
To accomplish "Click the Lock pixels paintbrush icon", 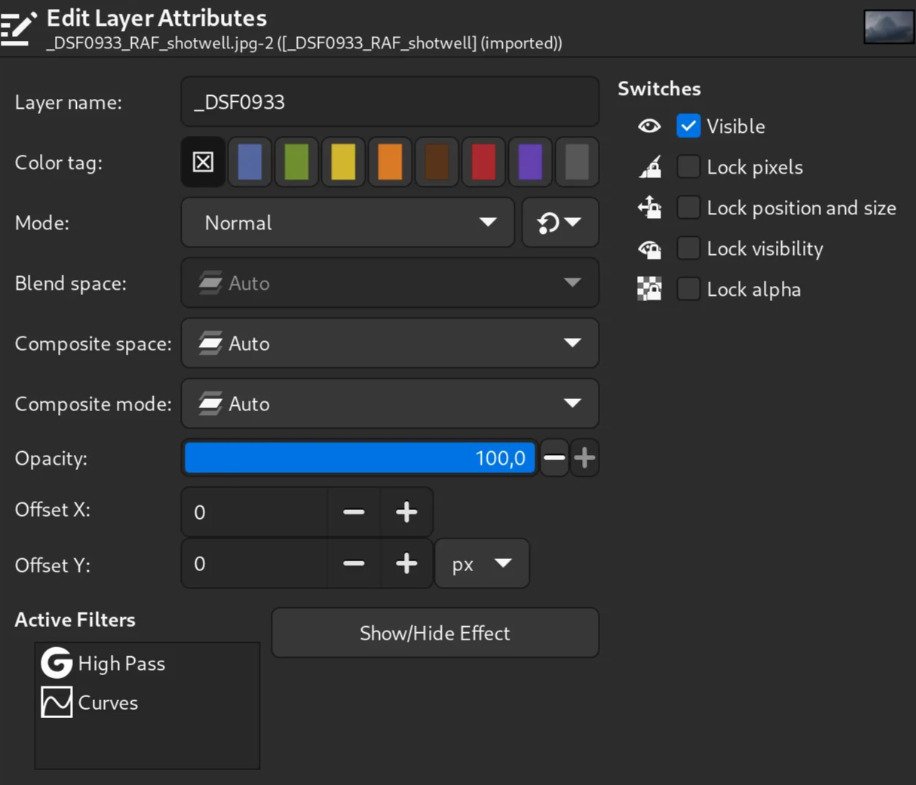I will (650, 167).
